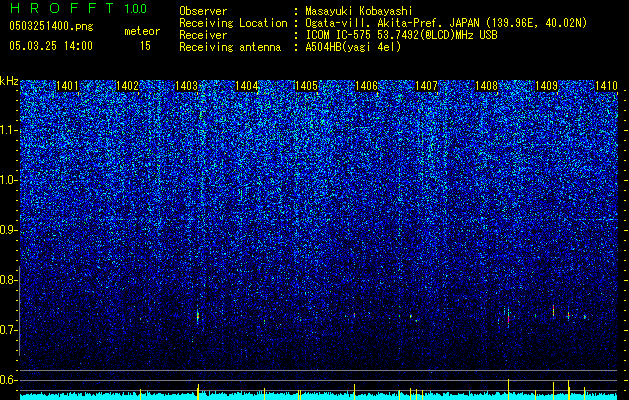629x400 pixels.
Task: Click the 1405 time marker
Action: point(307,86)
